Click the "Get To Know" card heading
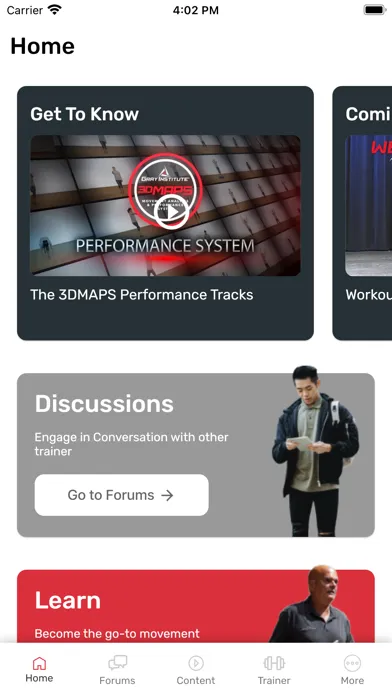This screenshot has height=696, width=392. [x=84, y=114]
